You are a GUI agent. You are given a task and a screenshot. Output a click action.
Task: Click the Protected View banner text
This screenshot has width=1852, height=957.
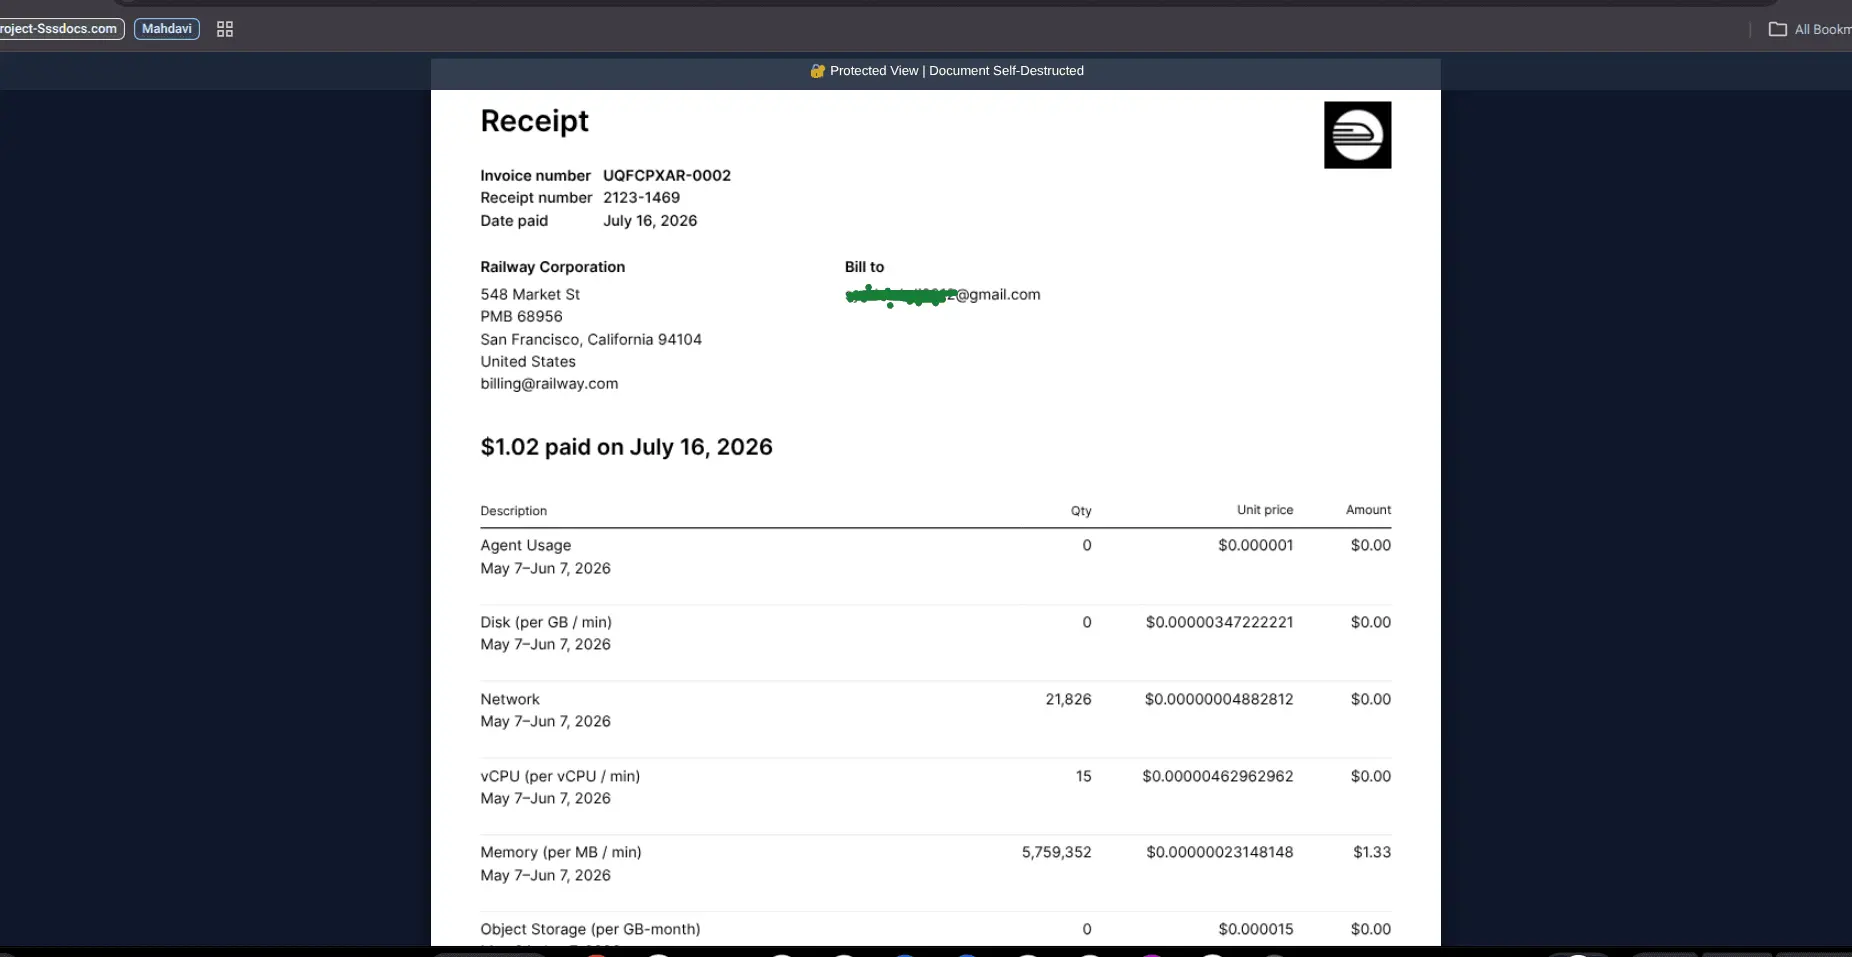tap(957, 71)
